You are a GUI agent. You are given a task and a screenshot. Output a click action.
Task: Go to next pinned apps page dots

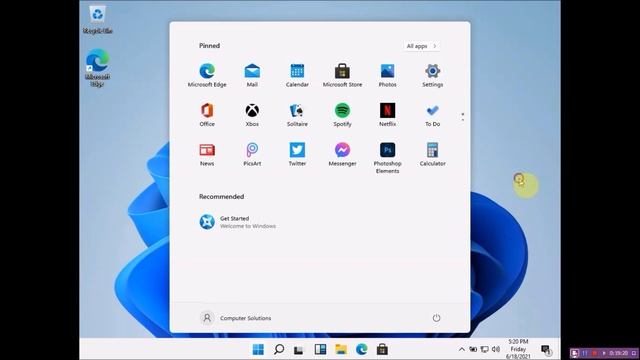(x=462, y=117)
